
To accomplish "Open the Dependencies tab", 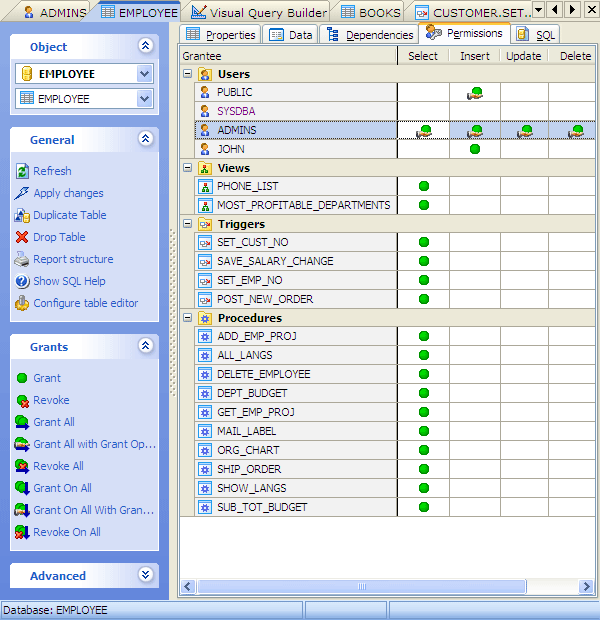I will coord(370,35).
